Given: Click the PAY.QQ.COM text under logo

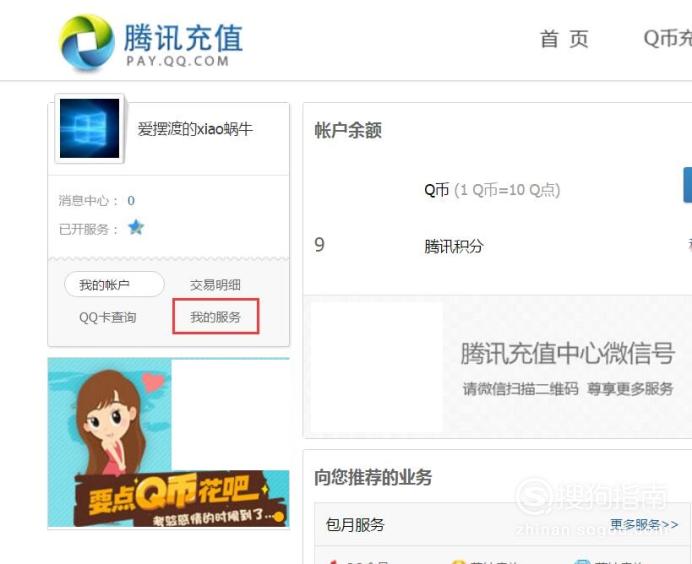Looking at the screenshot, I should (178, 61).
